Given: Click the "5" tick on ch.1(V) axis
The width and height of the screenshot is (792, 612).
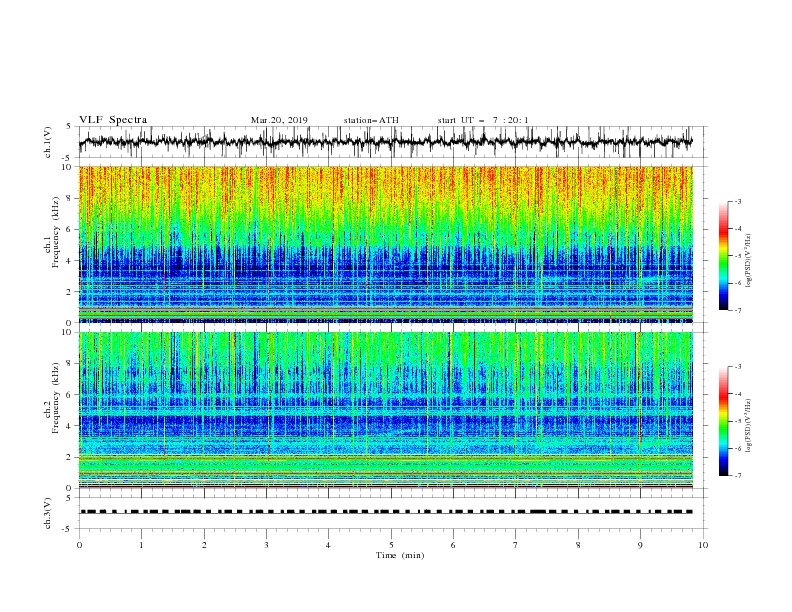Looking at the screenshot, I should (x=69, y=127).
